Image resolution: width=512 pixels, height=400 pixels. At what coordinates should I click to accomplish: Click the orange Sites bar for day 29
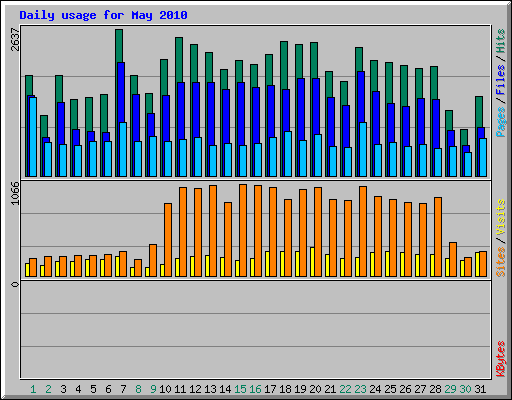453,259
